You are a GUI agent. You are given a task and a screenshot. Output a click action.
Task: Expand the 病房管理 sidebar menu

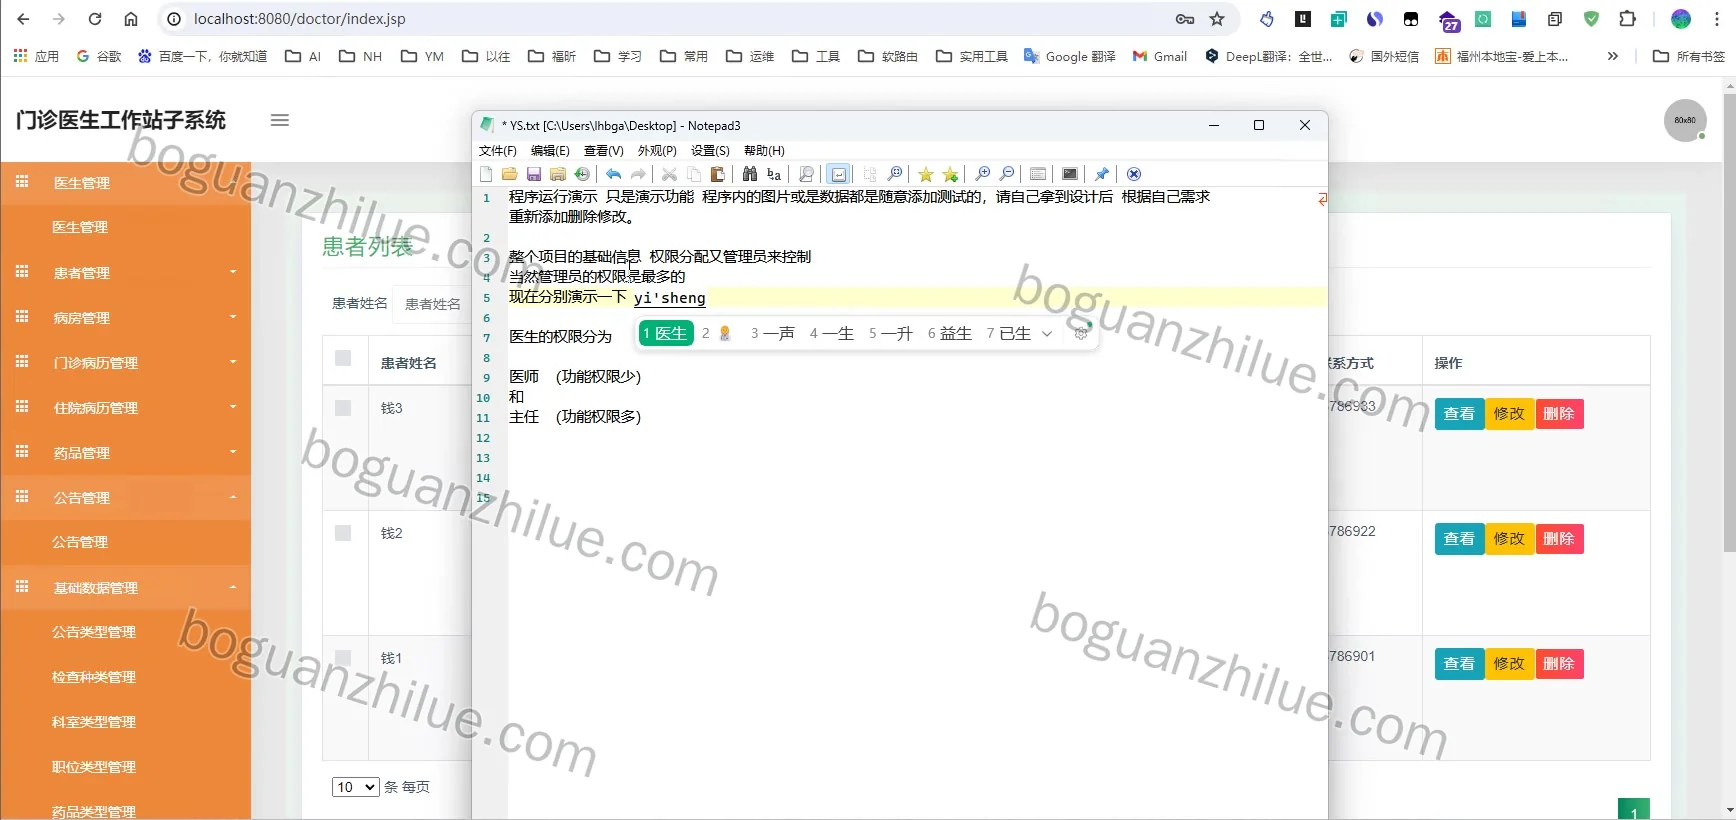tap(125, 317)
